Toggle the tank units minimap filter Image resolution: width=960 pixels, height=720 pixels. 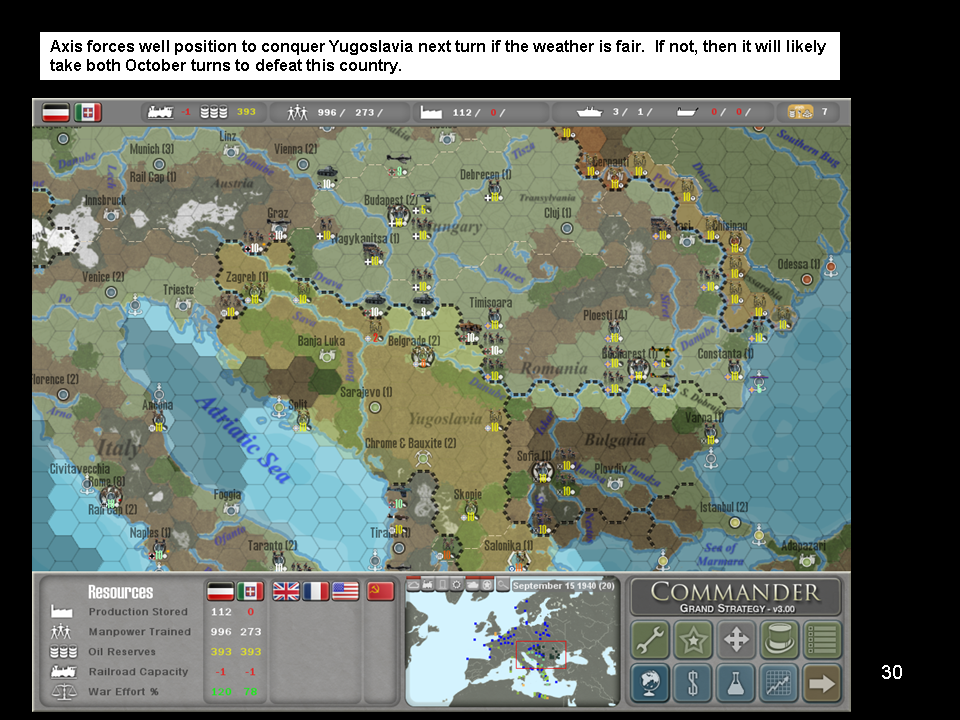pyautogui.click(x=472, y=585)
